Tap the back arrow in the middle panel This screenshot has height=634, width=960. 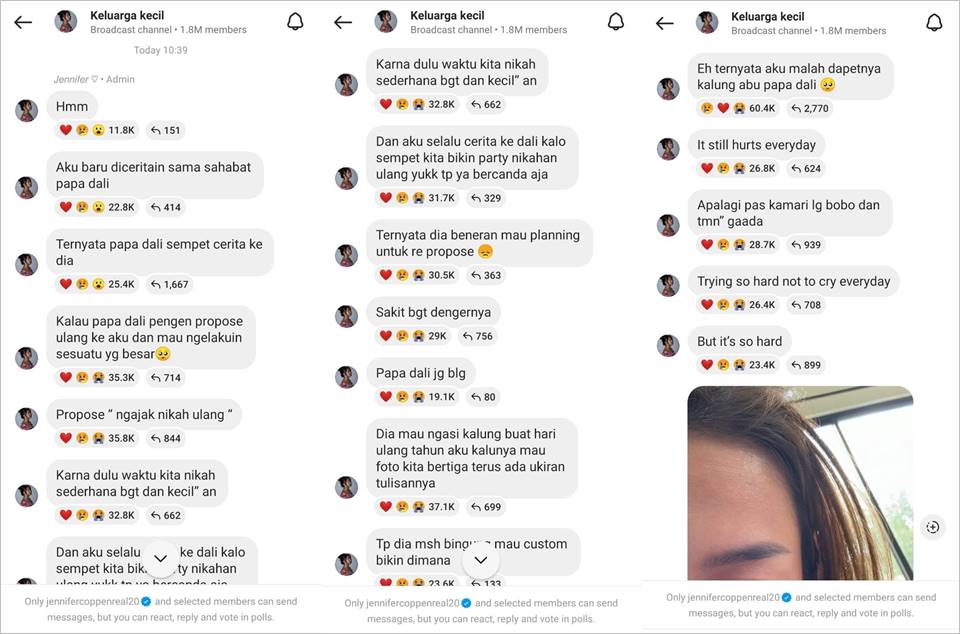(x=343, y=23)
